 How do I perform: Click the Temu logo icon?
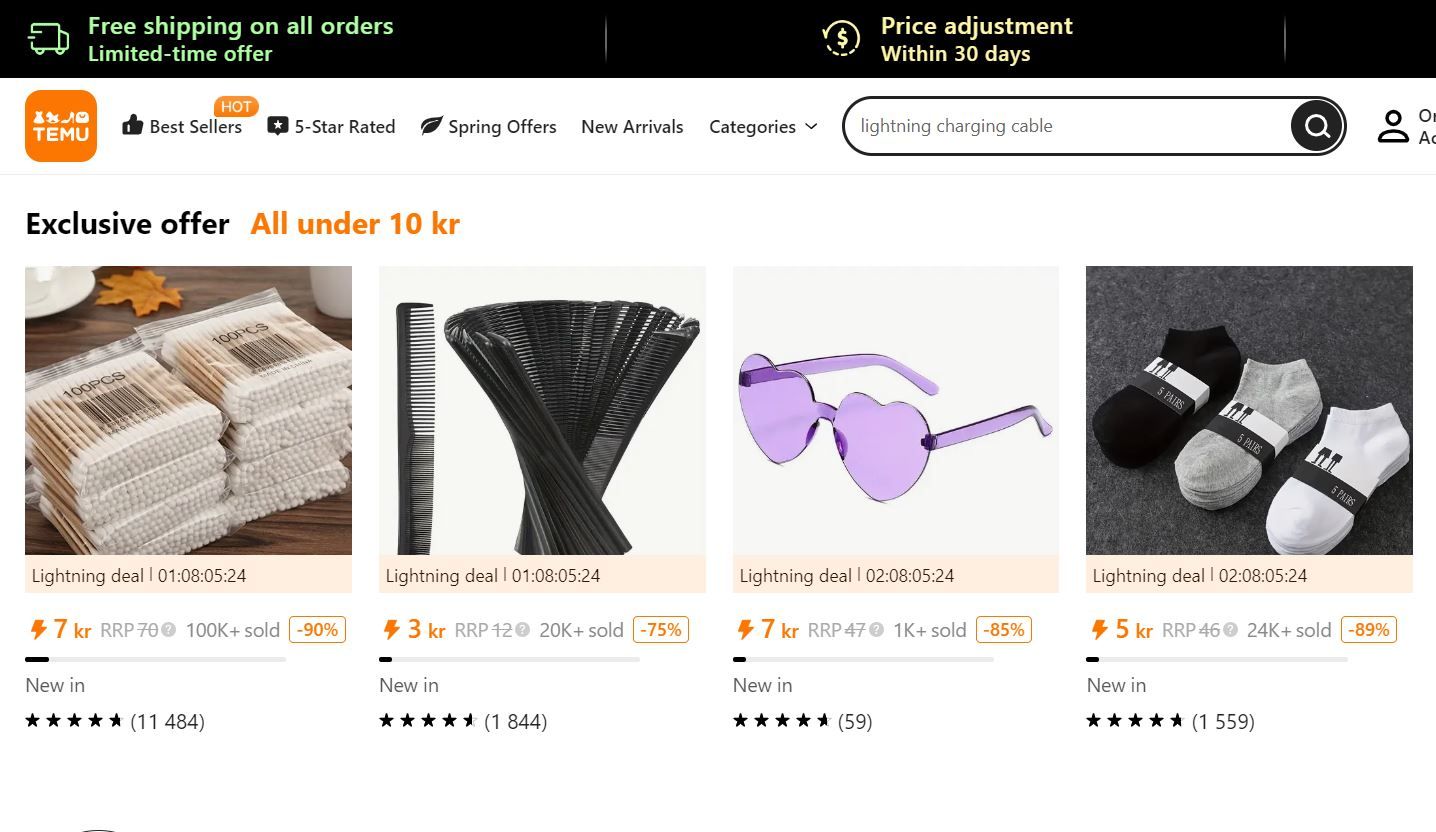[61, 126]
